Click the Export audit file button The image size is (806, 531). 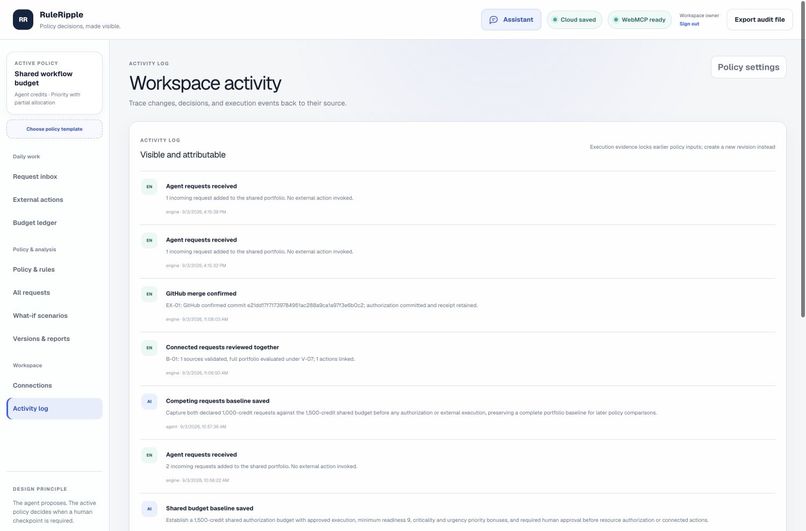759,20
